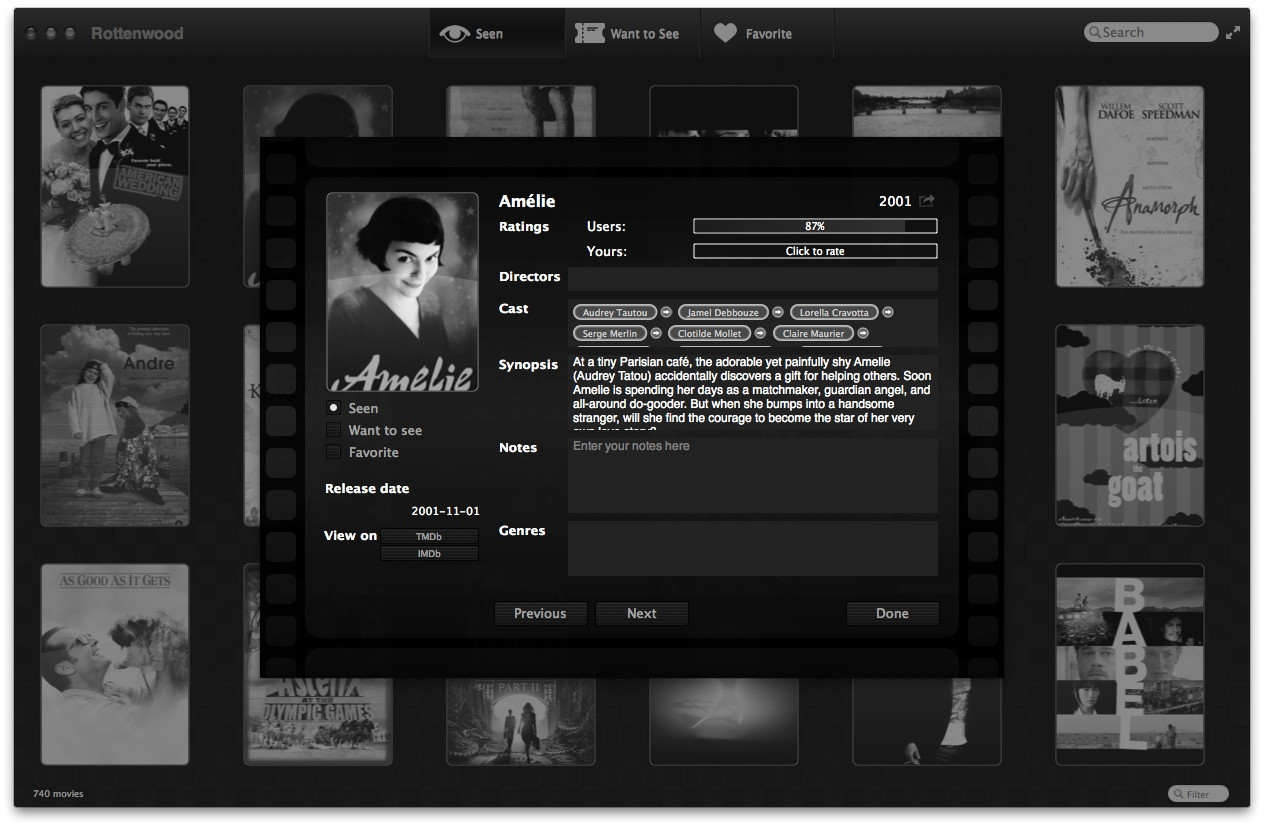The width and height of the screenshot is (1264, 827).
Task: View the movie on IMDb
Action: coord(429,554)
